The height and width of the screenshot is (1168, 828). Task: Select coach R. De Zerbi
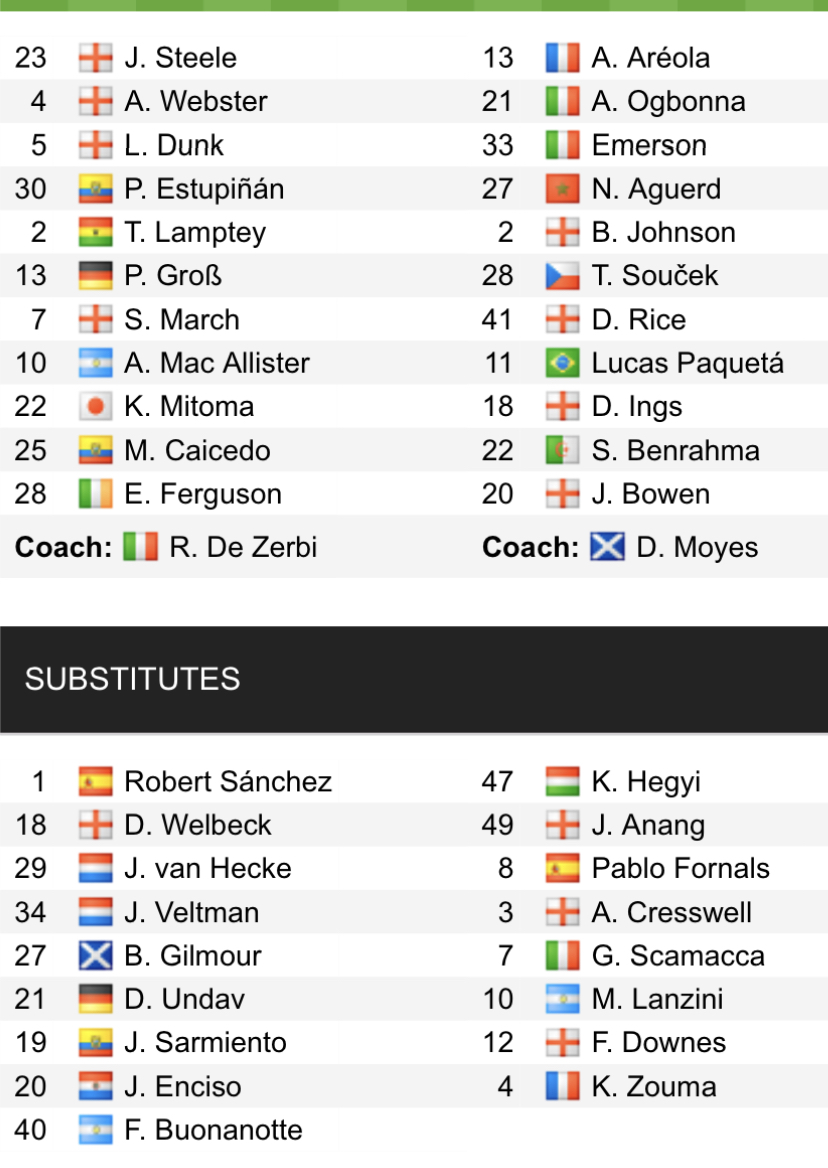click(x=242, y=547)
